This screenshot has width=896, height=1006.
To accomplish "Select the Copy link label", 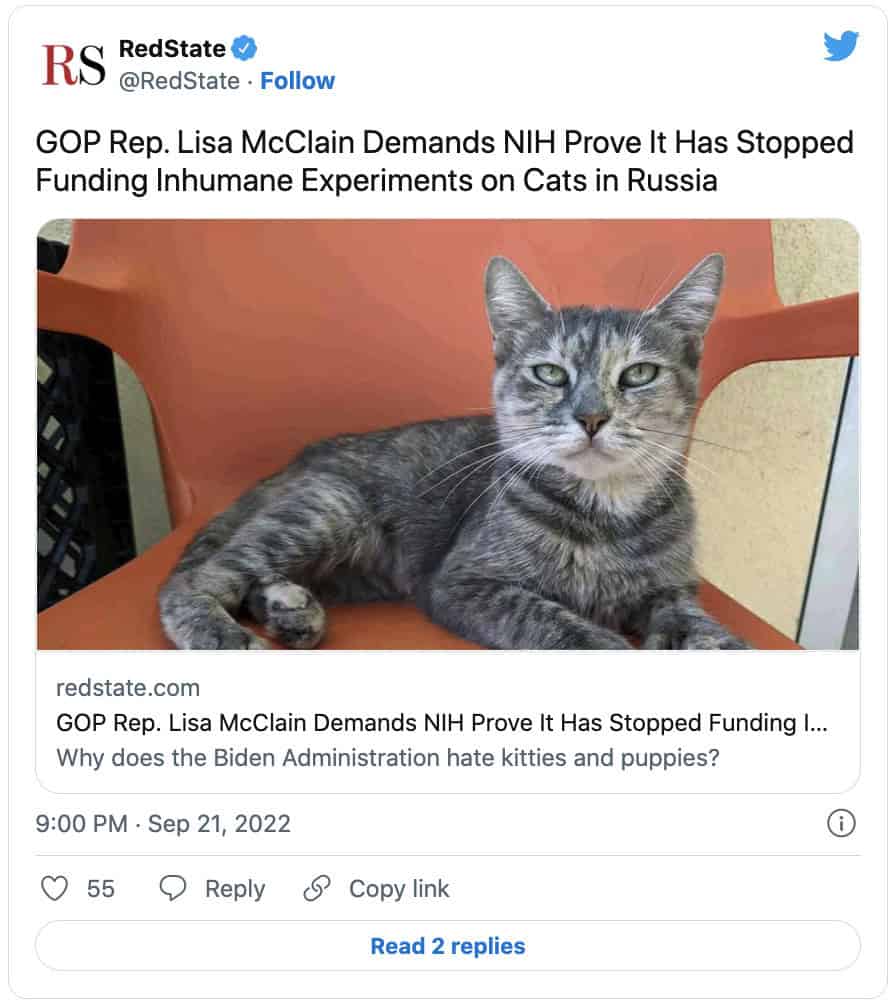I will [x=399, y=889].
